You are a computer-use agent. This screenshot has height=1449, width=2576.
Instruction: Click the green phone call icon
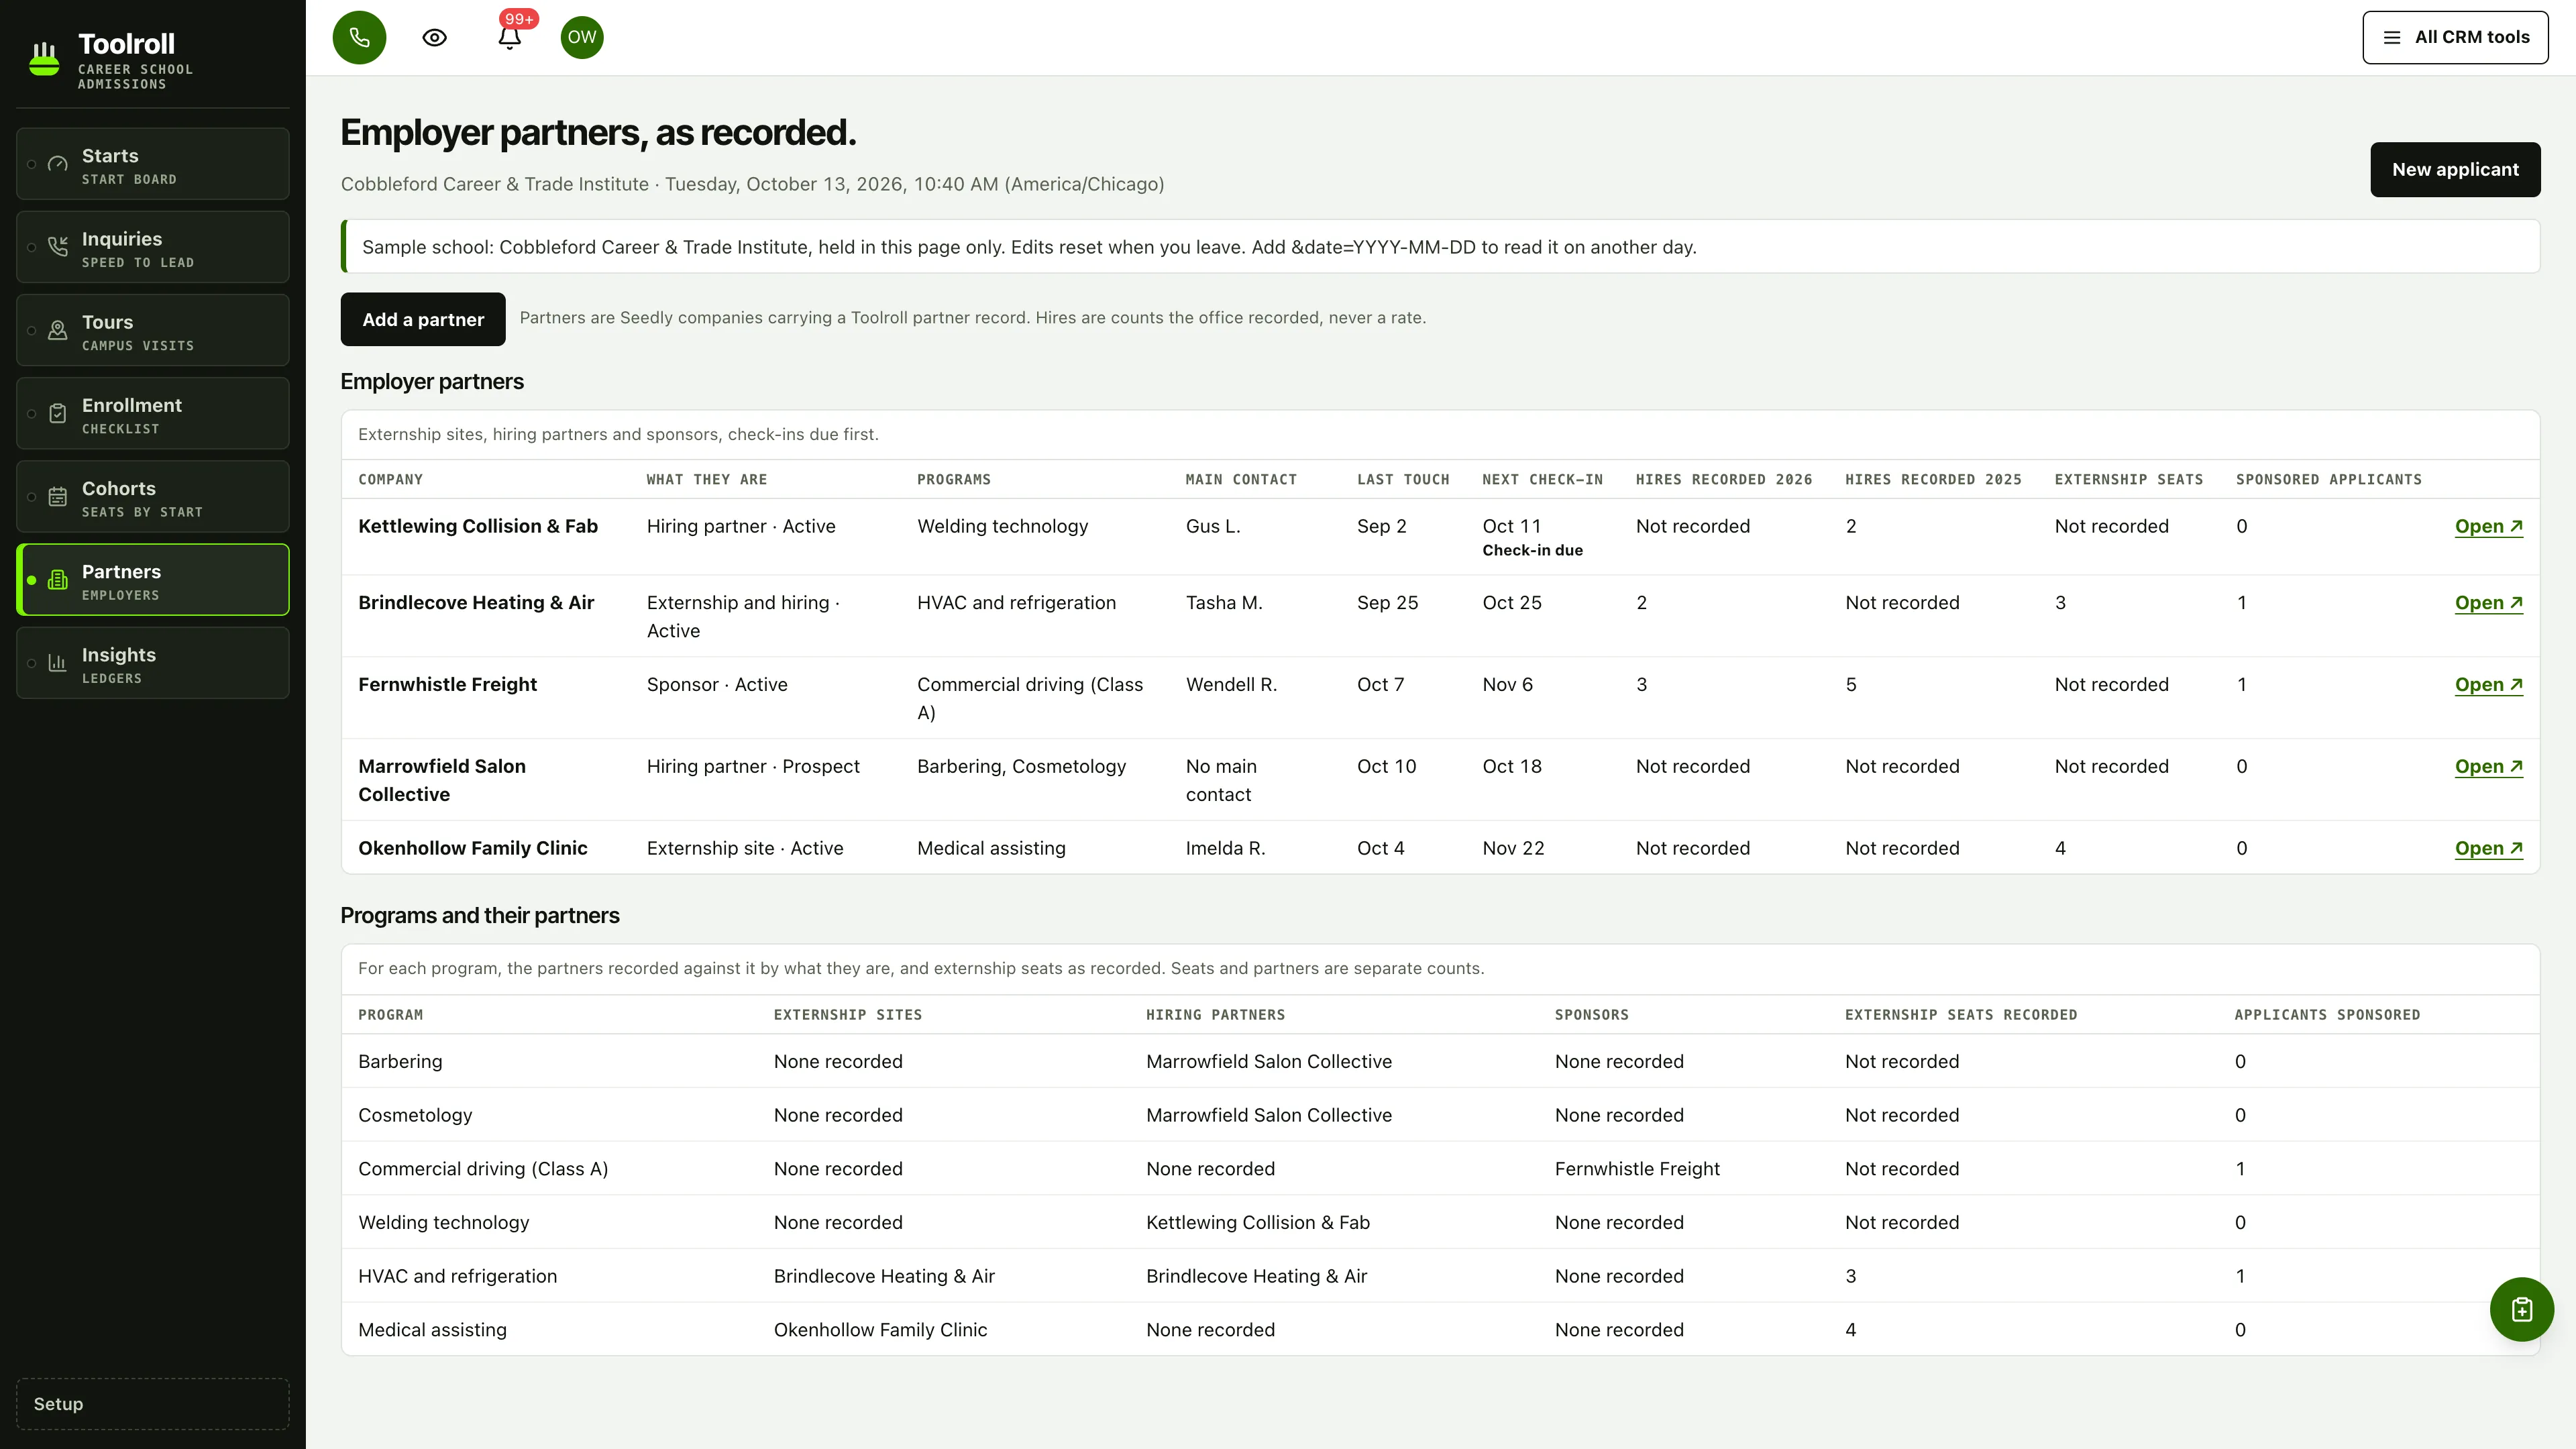(x=359, y=37)
